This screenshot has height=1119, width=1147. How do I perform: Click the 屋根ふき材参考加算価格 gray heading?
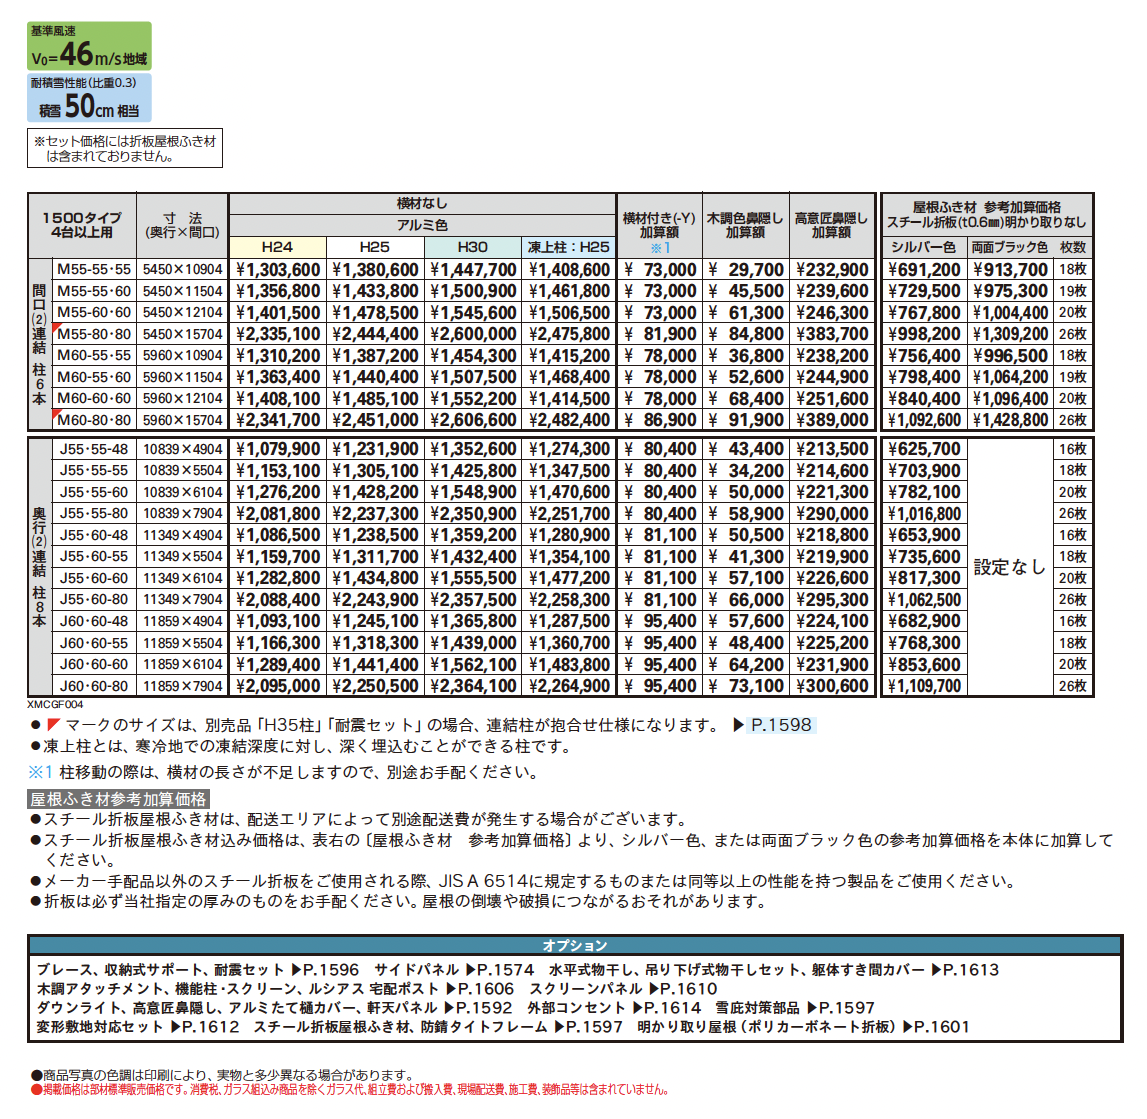click(x=119, y=799)
